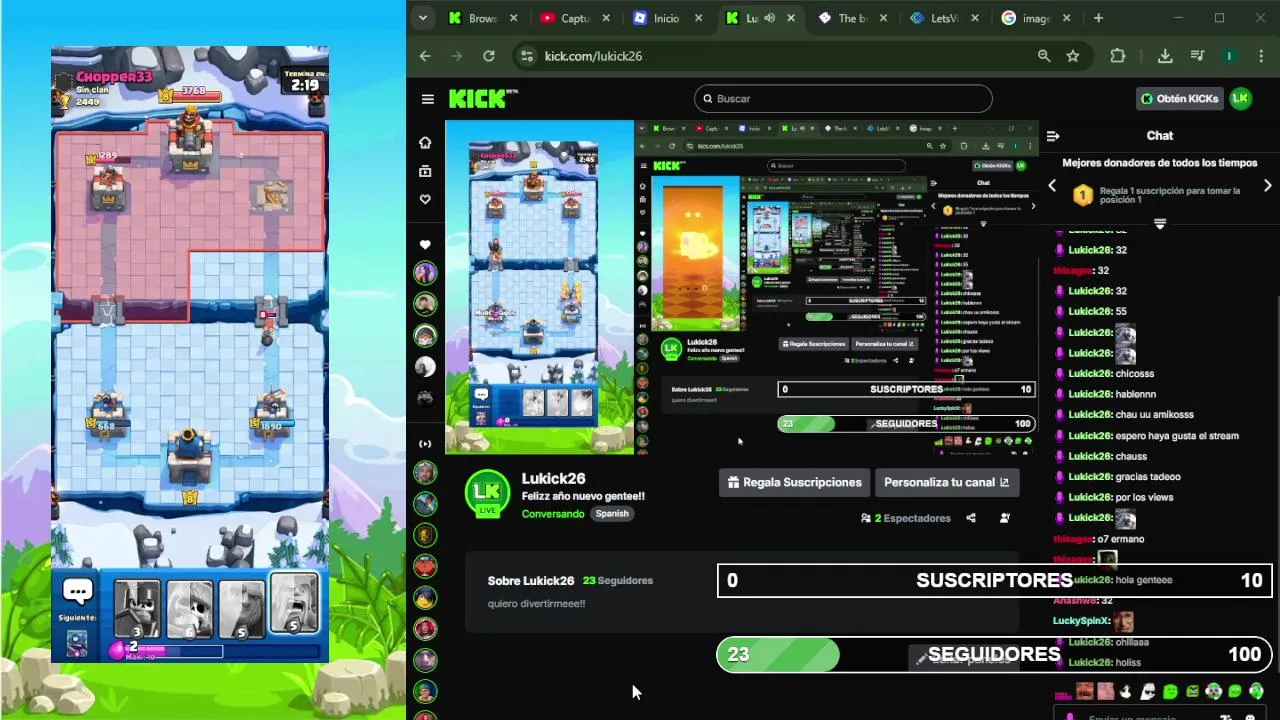
Task: Click the zoom magnifier in the address bar
Action: click(x=1044, y=56)
